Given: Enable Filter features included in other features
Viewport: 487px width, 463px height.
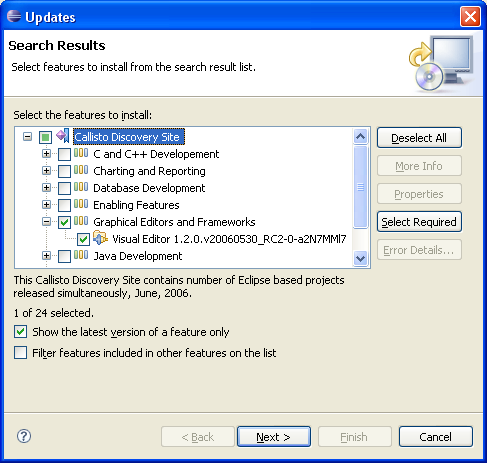Looking at the screenshot, I should point(21,353).
